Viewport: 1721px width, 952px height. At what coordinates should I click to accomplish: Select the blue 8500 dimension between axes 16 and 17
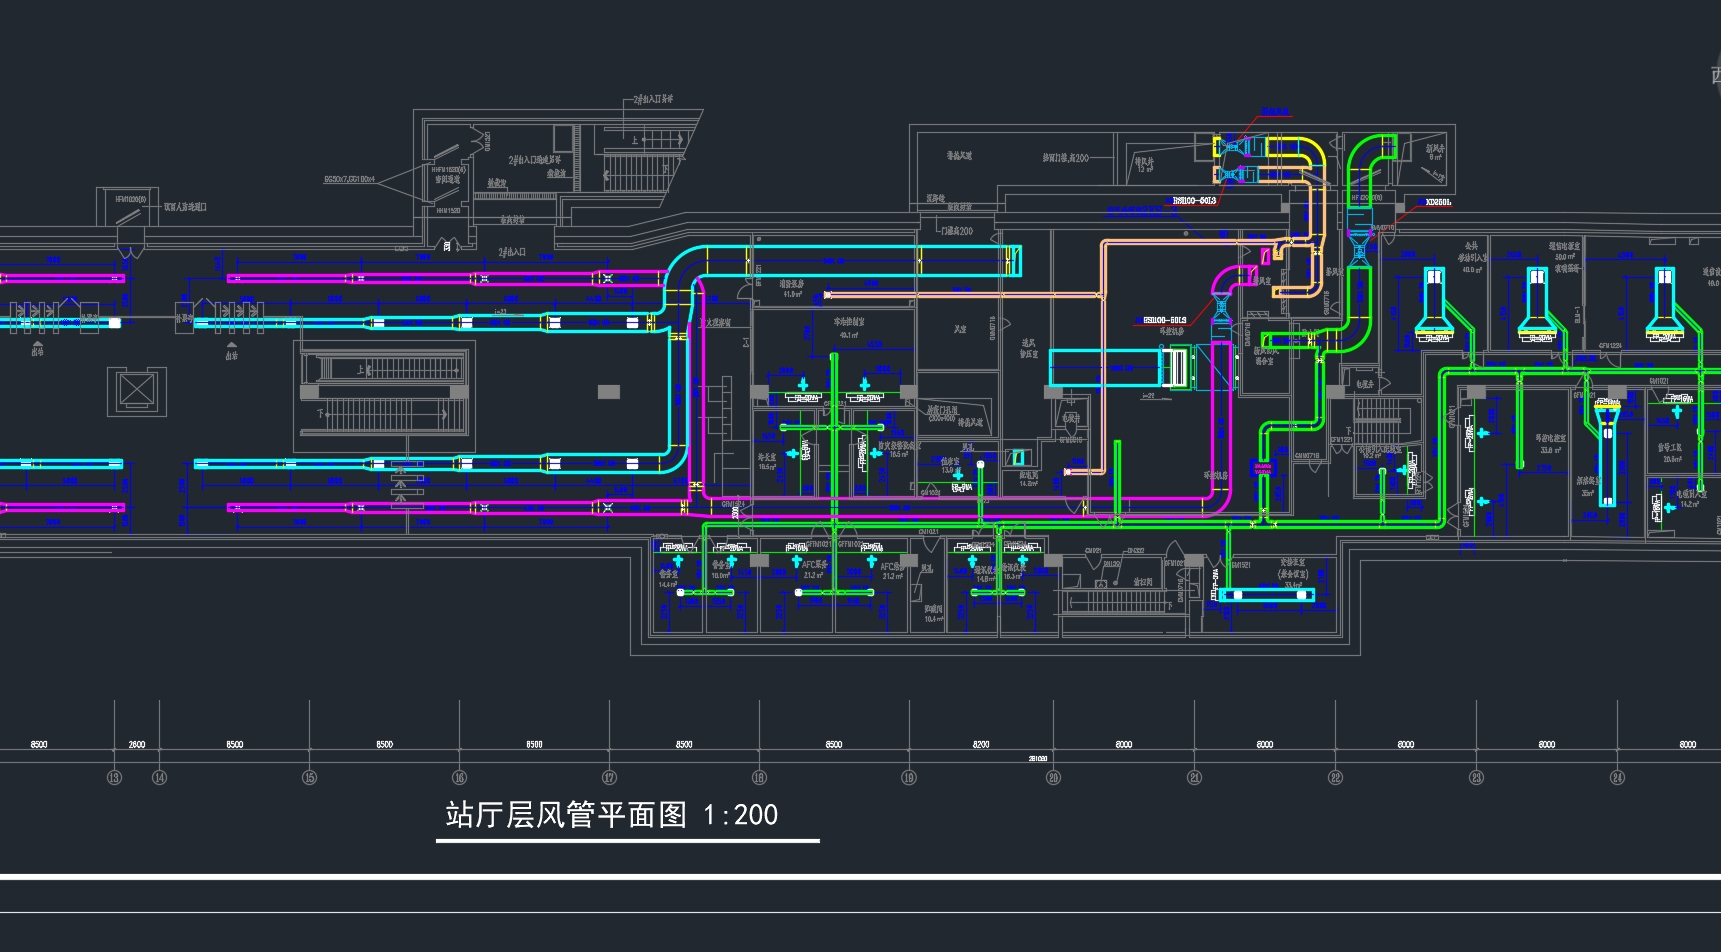[533, 744]
